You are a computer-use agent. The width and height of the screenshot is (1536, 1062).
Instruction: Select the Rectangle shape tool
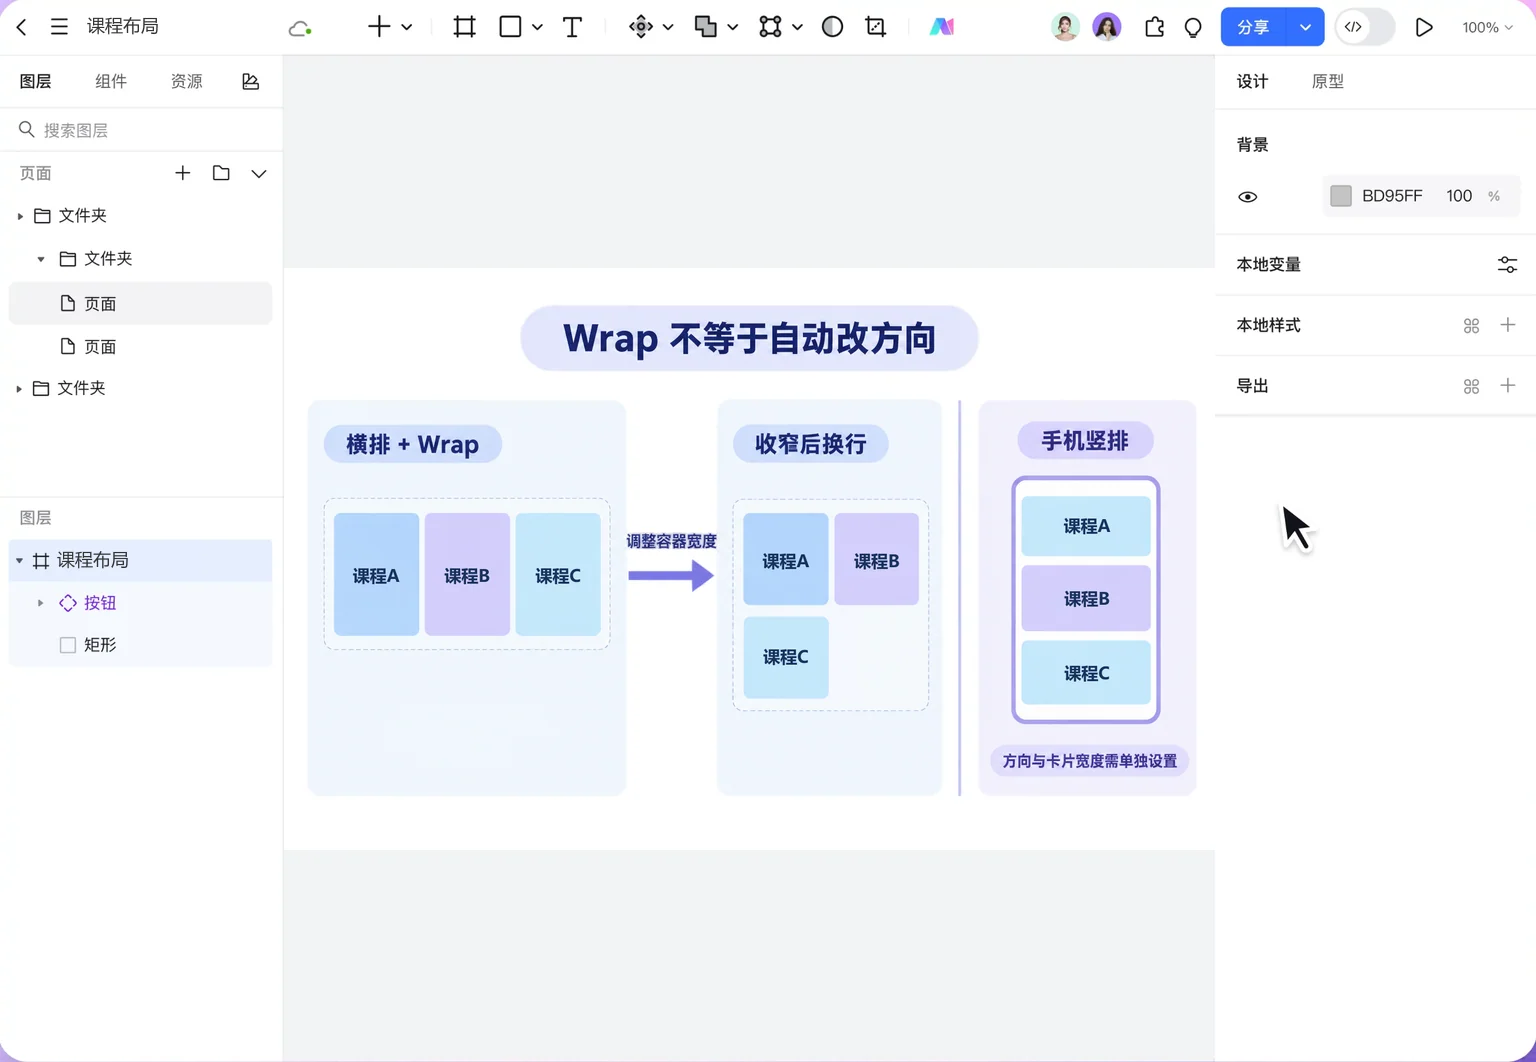coord(510,27)
